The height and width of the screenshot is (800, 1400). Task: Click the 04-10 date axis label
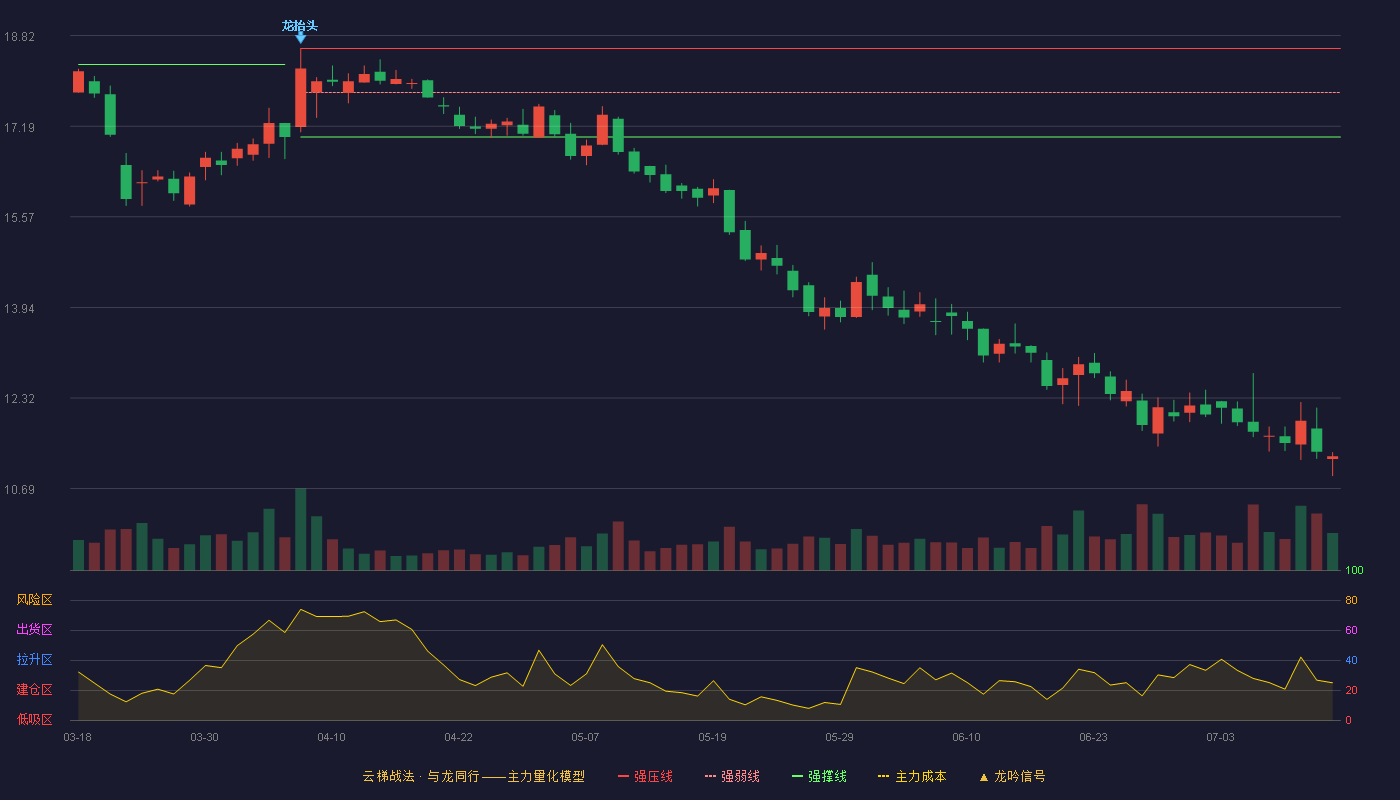coord(331,737)
